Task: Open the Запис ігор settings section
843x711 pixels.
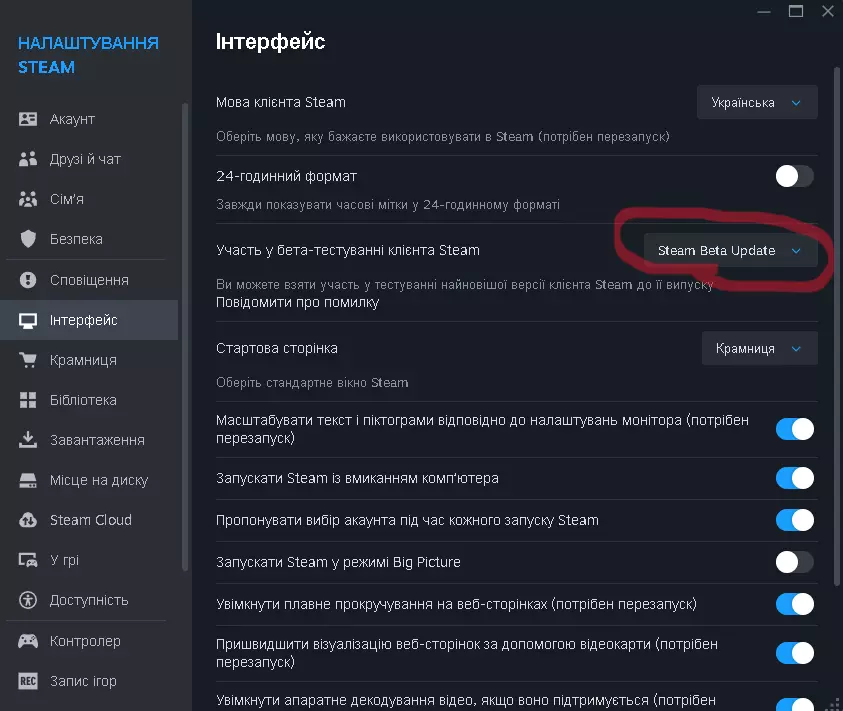Action: (x=83, y=681)
